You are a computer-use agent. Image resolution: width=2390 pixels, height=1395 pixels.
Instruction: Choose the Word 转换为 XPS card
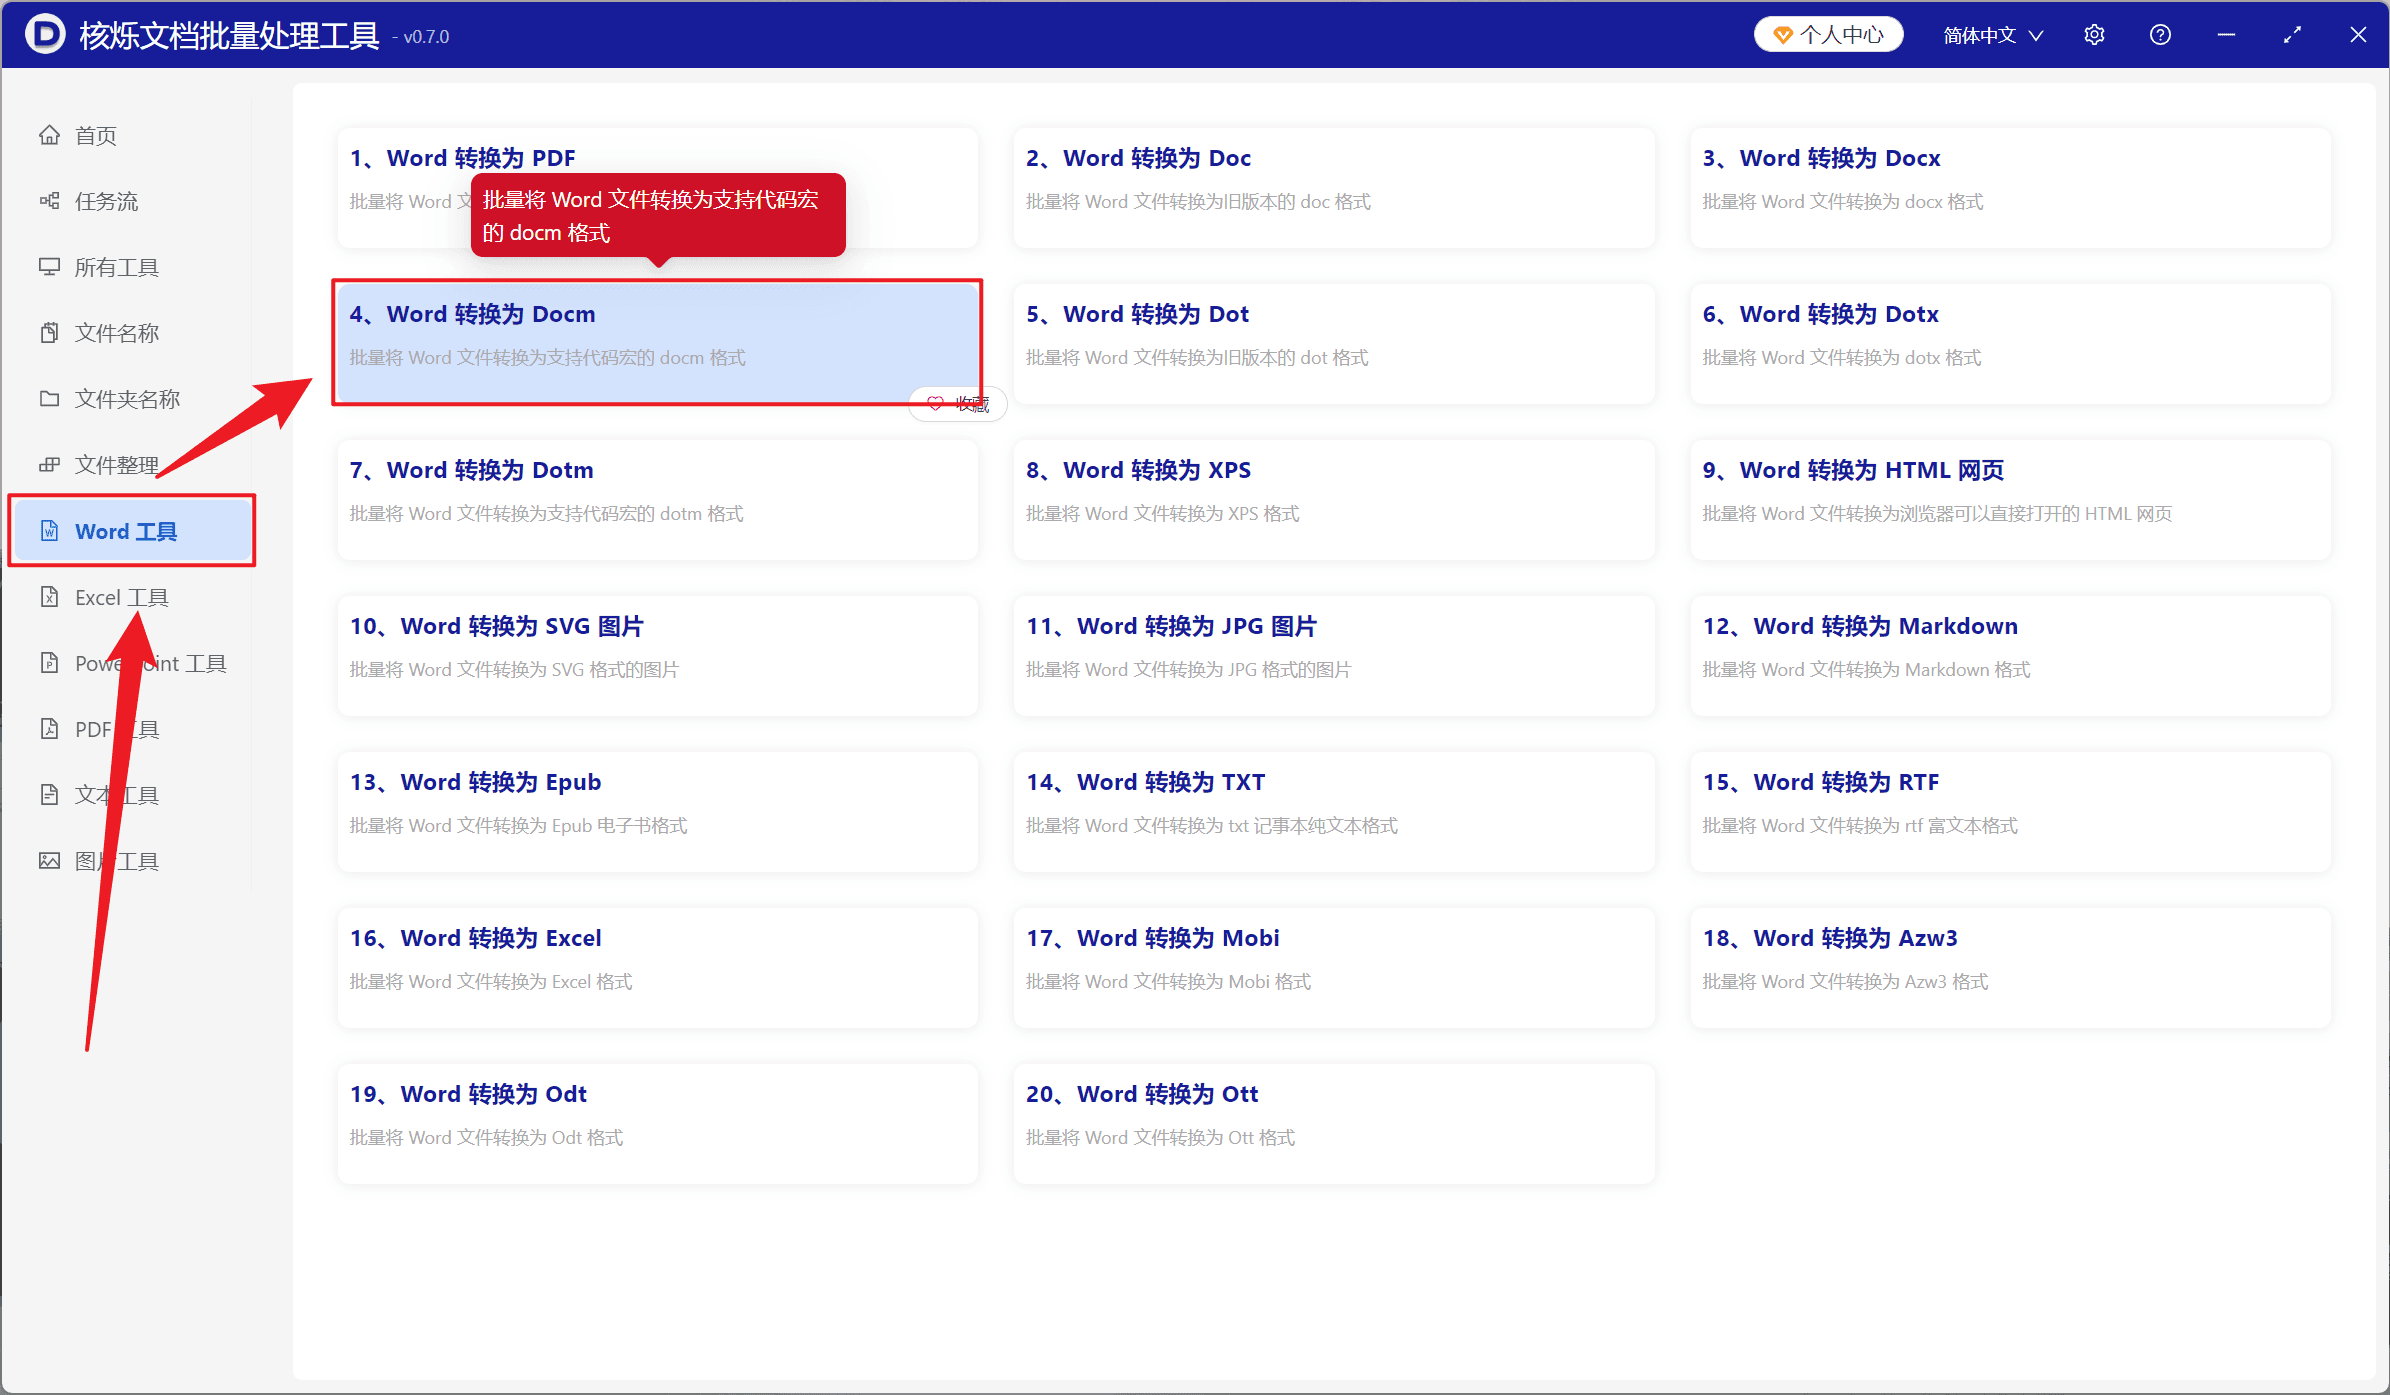pos(1333,499)
